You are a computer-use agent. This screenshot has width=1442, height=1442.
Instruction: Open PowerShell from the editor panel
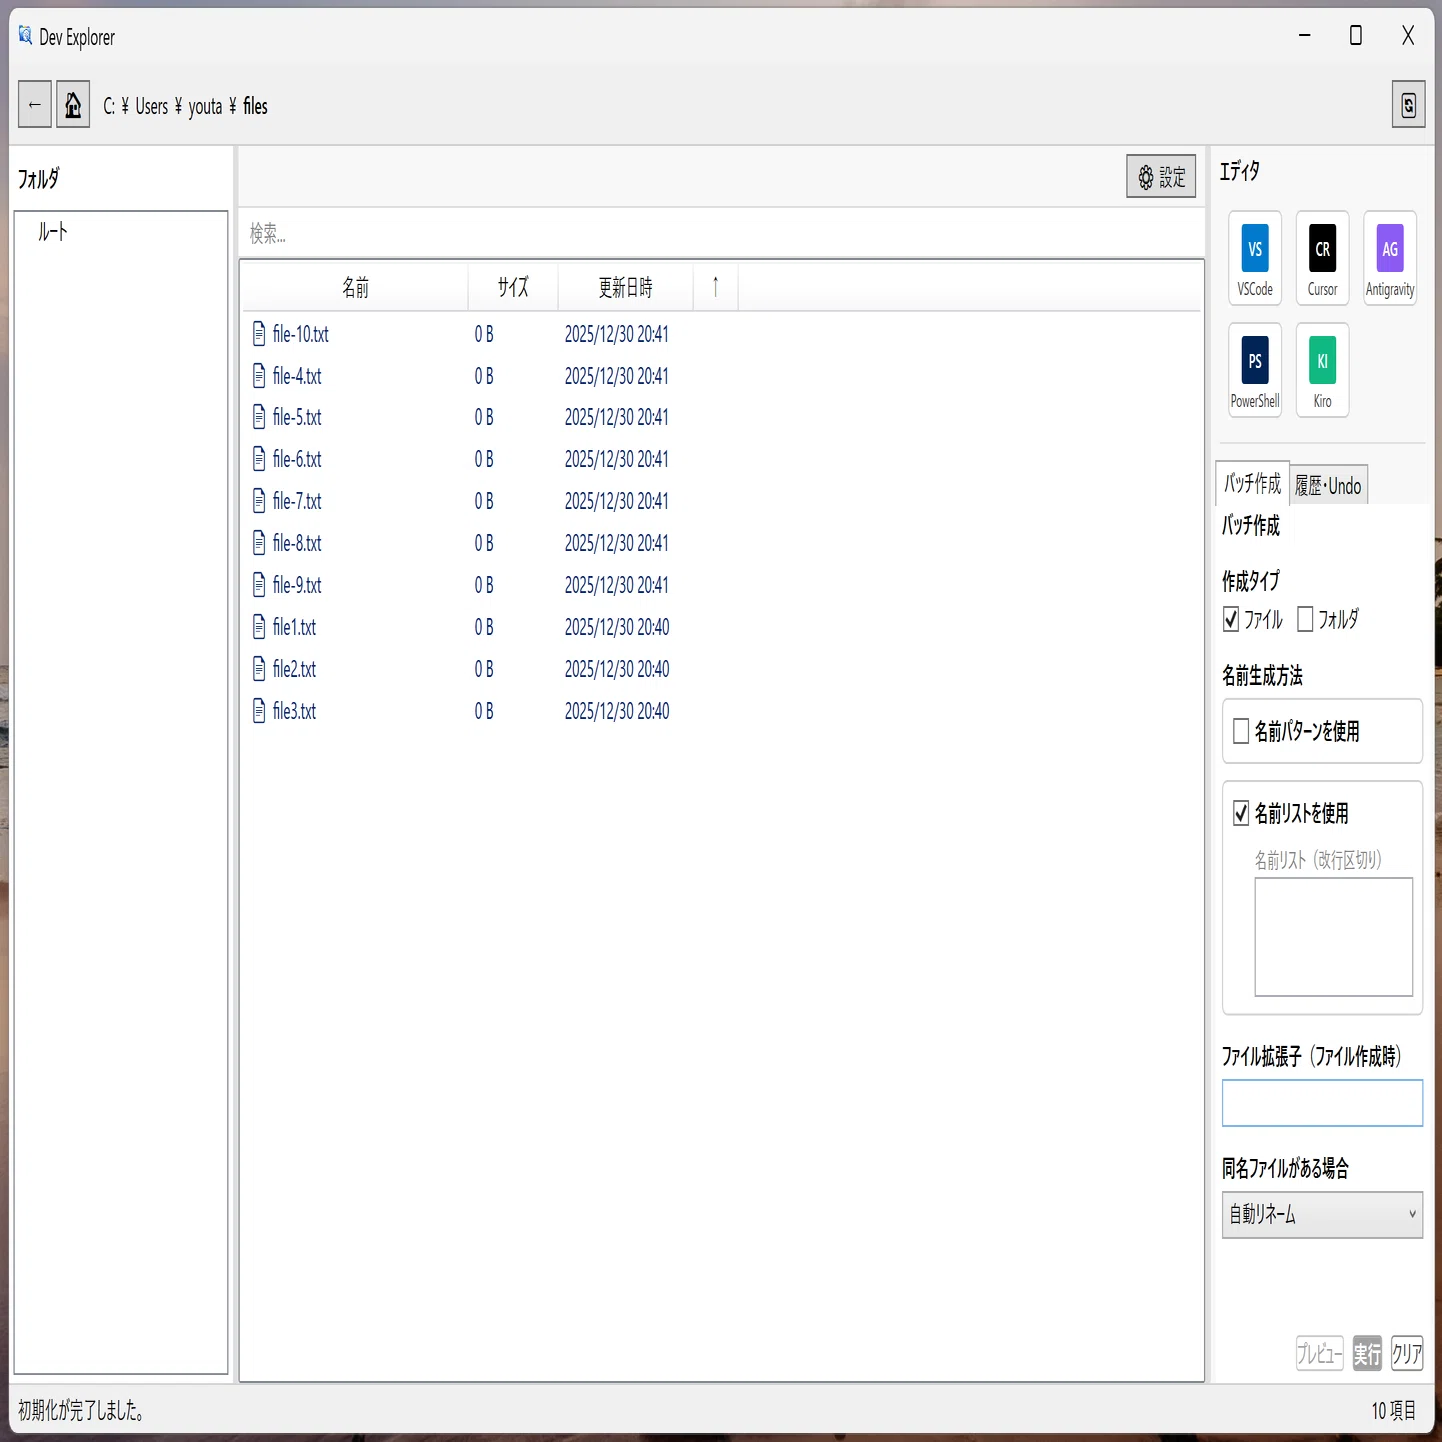[1255, 370]
